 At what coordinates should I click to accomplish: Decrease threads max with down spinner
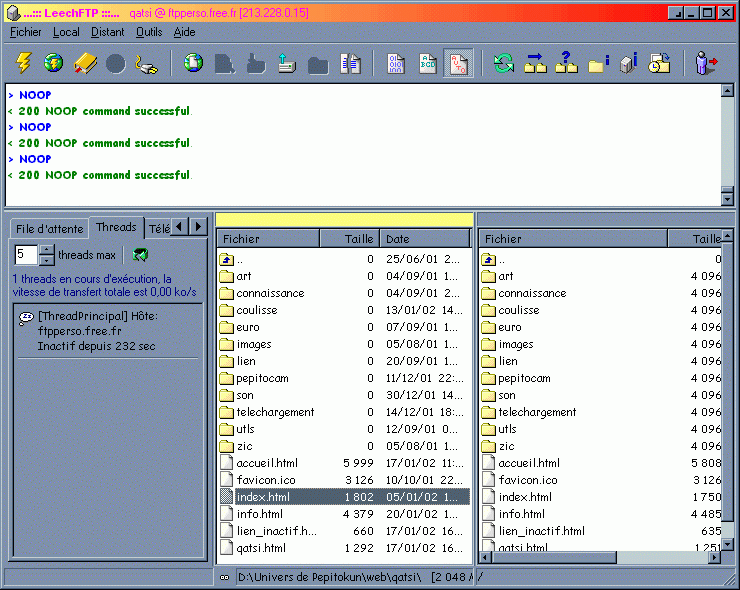point(46,260)
